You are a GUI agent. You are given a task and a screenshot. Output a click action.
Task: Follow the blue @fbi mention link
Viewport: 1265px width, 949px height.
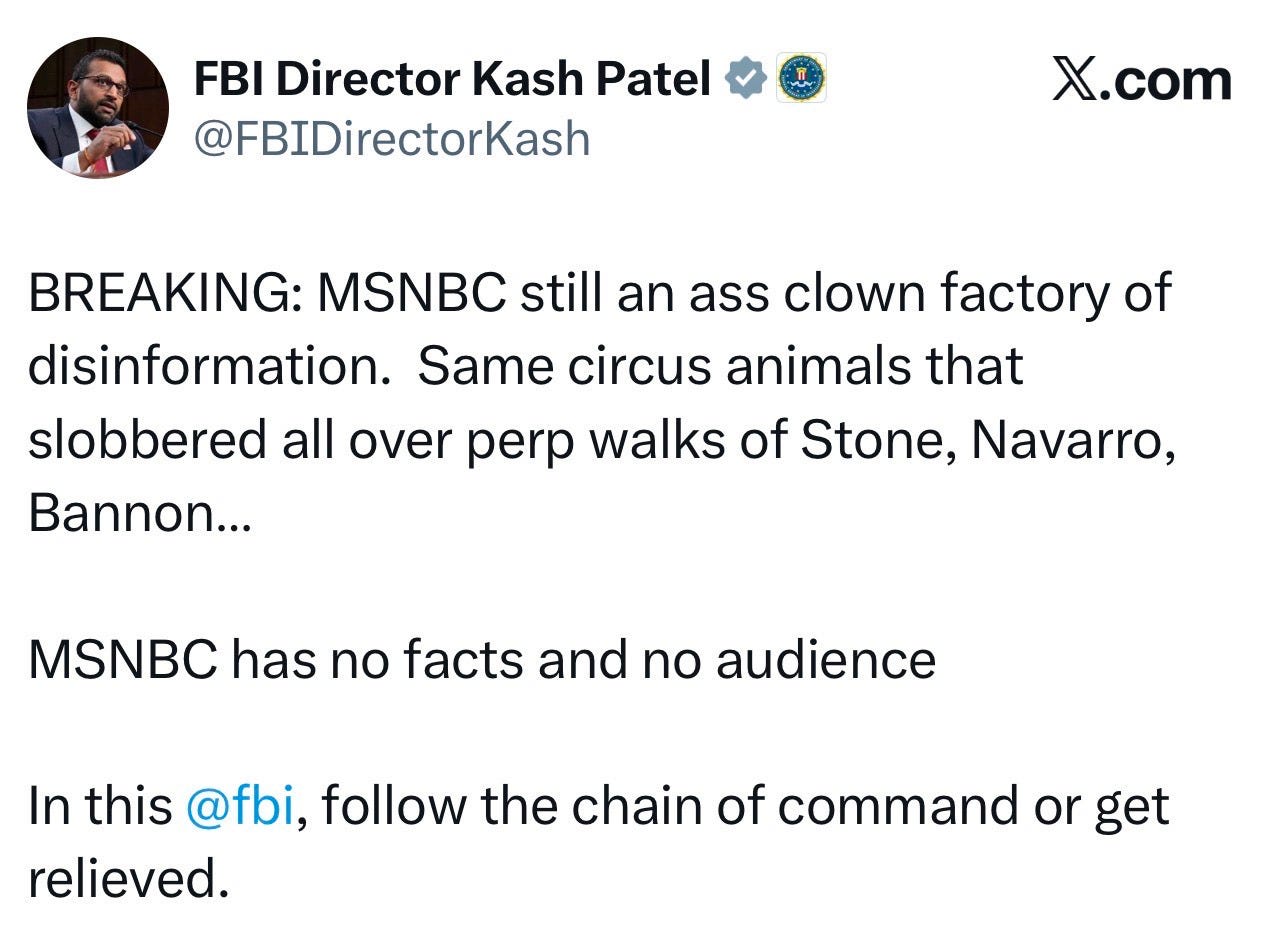click(240, 806)
